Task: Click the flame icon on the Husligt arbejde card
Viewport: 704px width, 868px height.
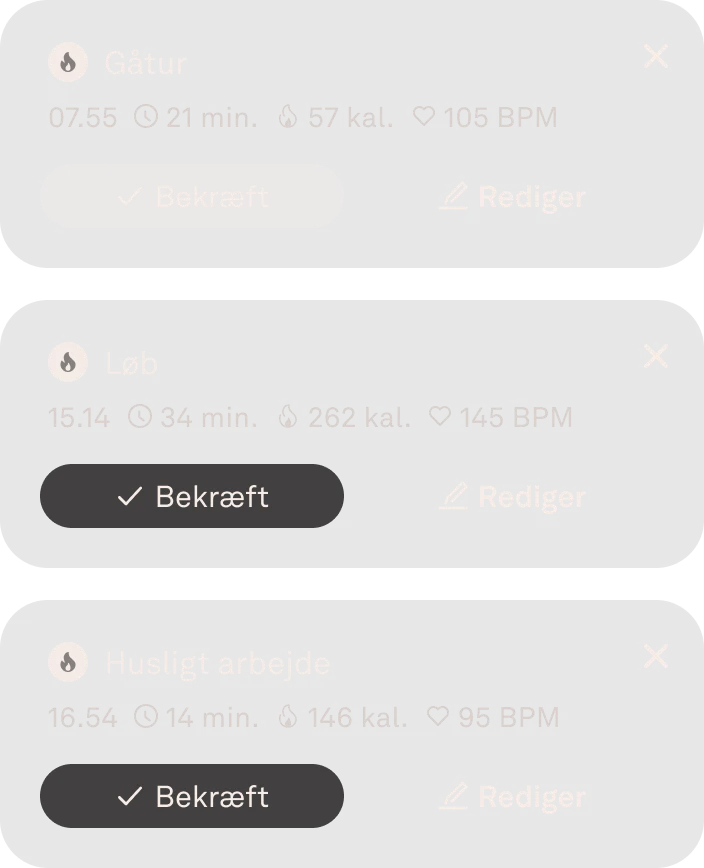Action: tap(67, 662)
